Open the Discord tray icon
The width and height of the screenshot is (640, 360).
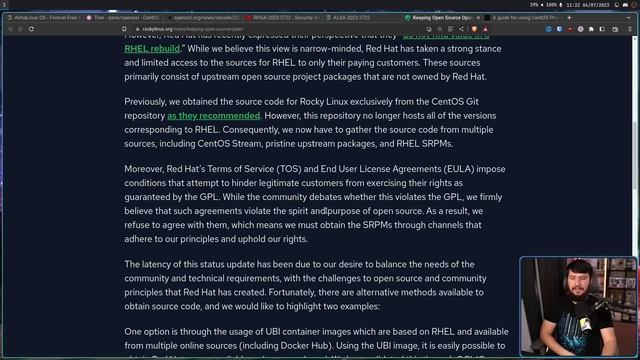625,5
